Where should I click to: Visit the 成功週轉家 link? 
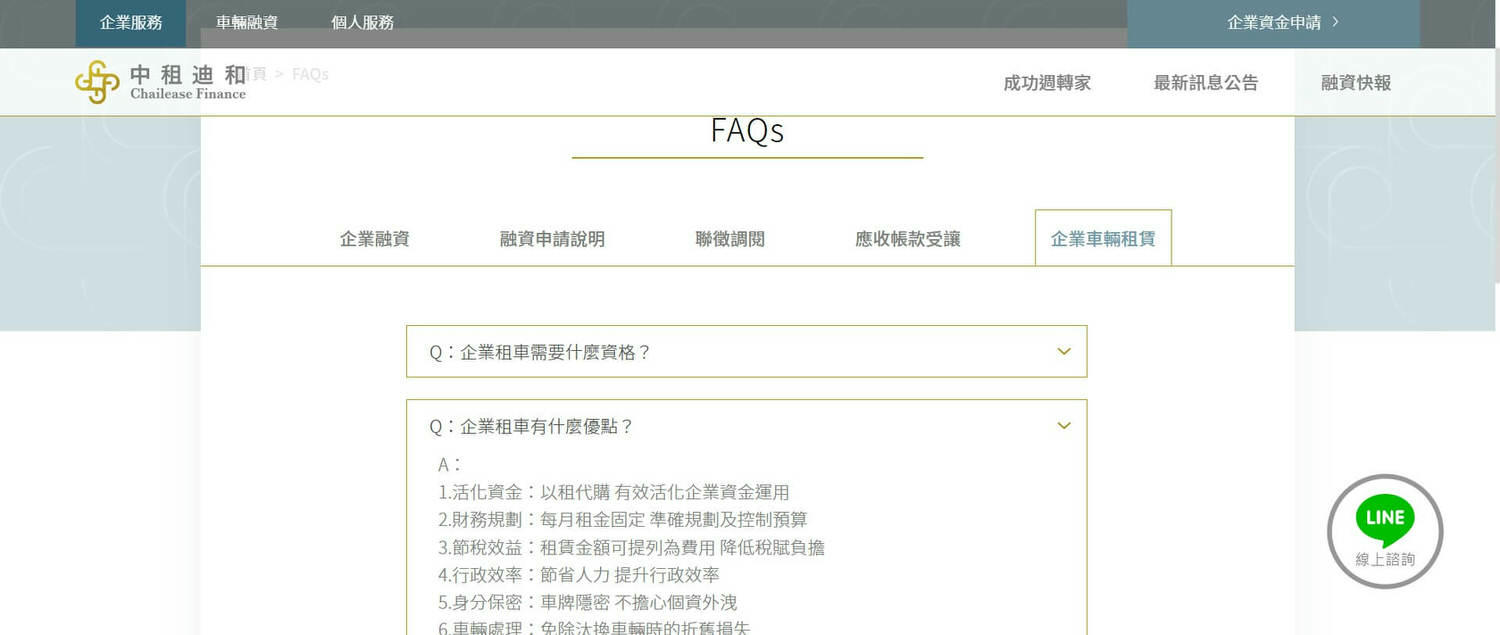[x=1047, y=84]
